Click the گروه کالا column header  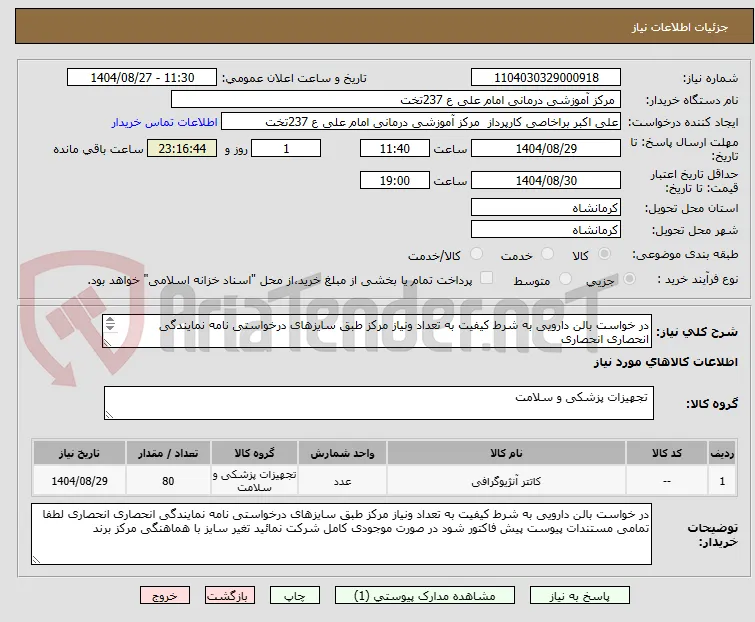(254, 453)
